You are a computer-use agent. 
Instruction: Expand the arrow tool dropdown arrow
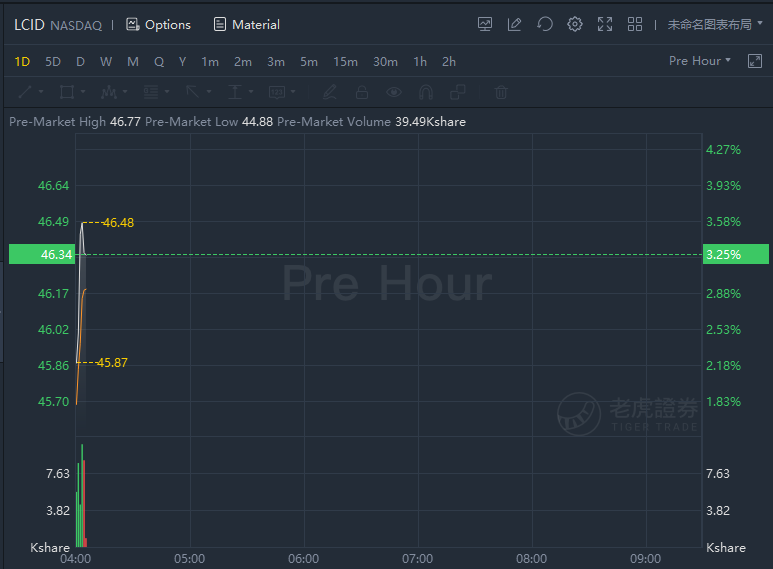point(209,92)
